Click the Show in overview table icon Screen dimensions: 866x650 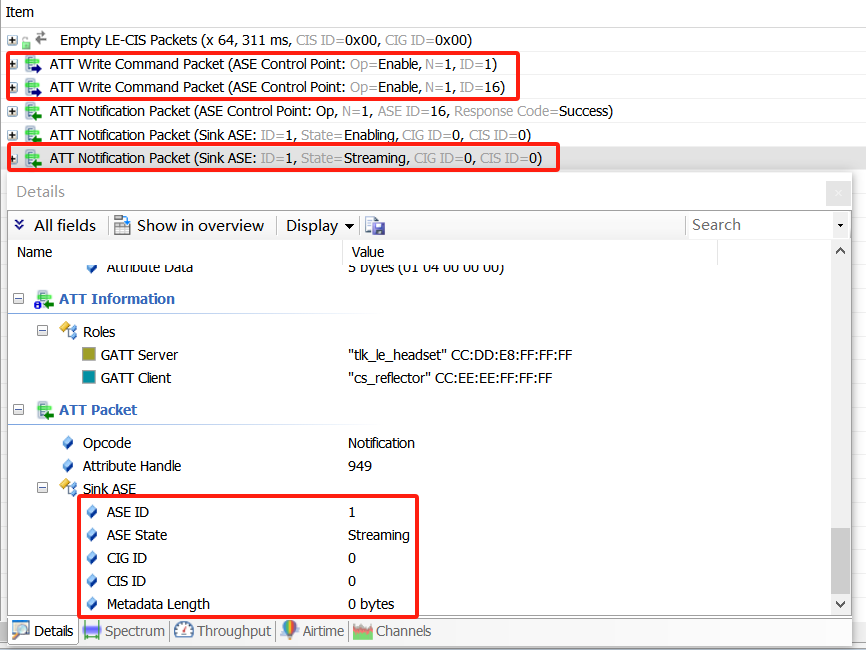pyautogui.click(x=122, y=225)
